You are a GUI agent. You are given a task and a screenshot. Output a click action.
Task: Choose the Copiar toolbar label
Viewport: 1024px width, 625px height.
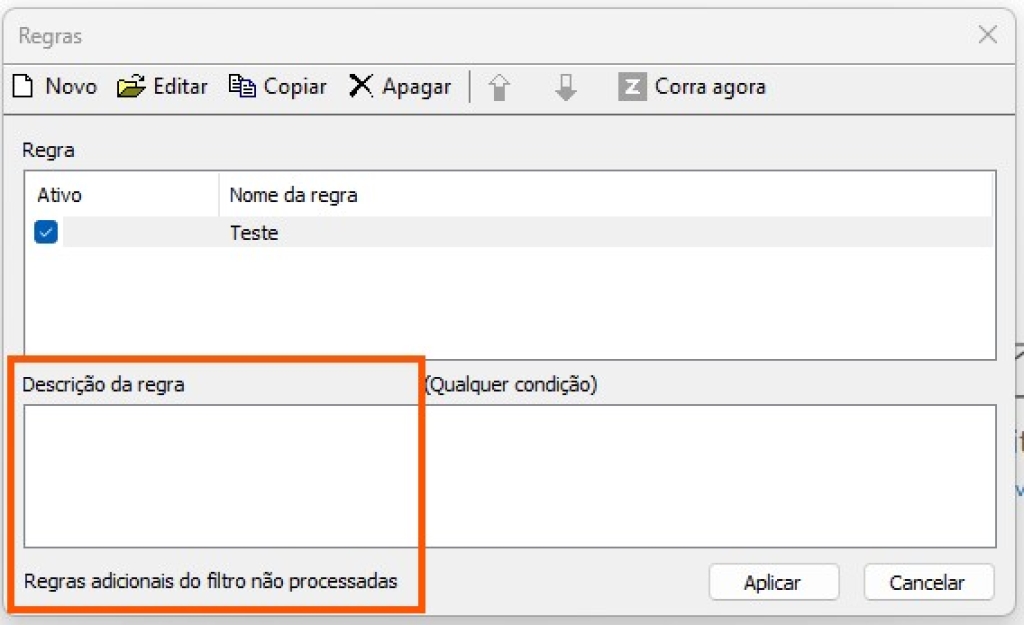coord(295,87)
